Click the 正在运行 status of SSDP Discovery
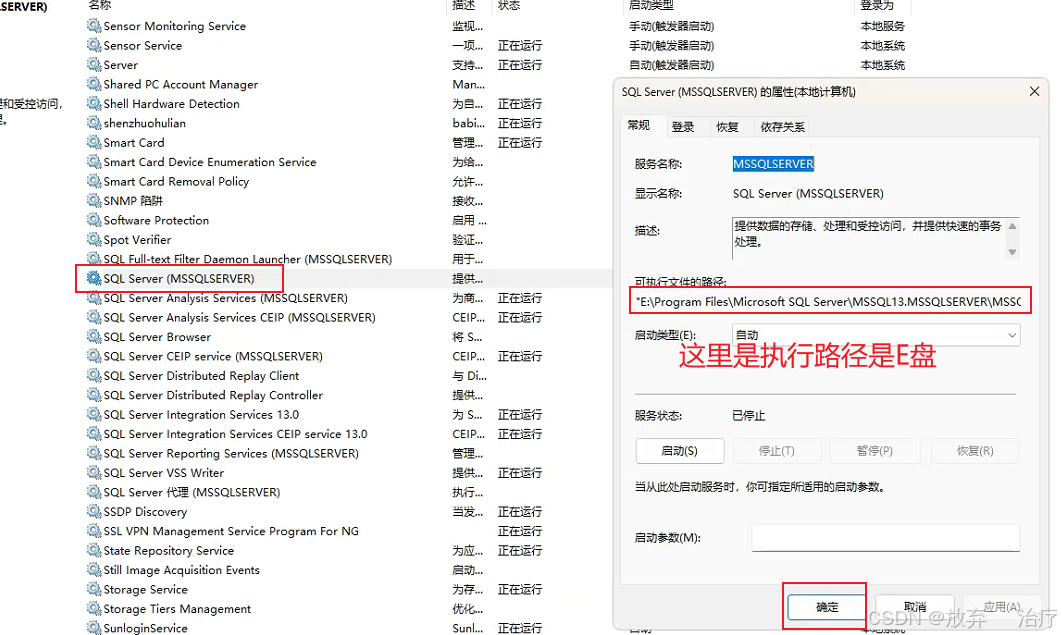 tap(519, 512)
